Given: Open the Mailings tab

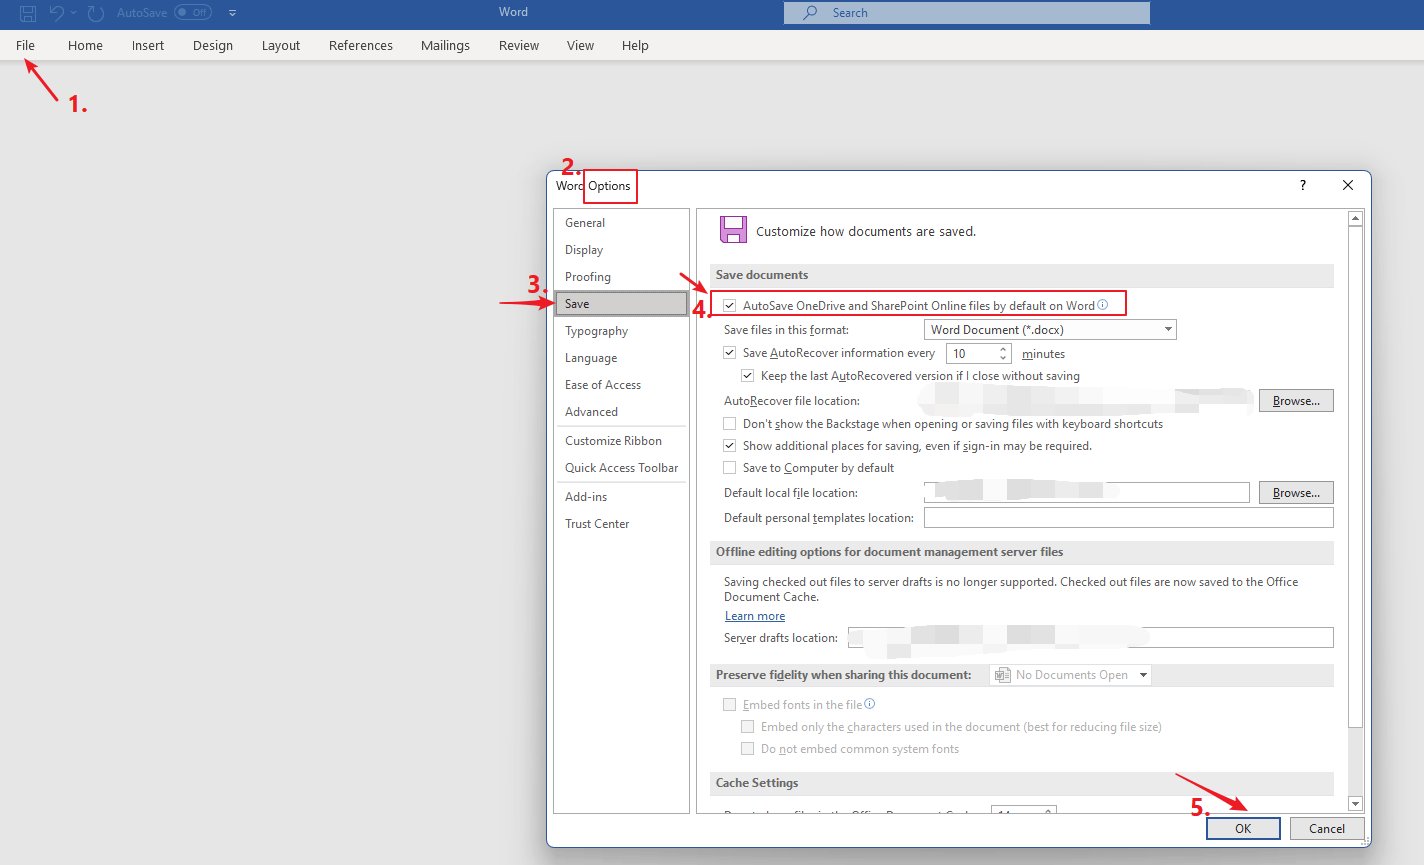Looking at the screenshot, I should coord(445,45).
